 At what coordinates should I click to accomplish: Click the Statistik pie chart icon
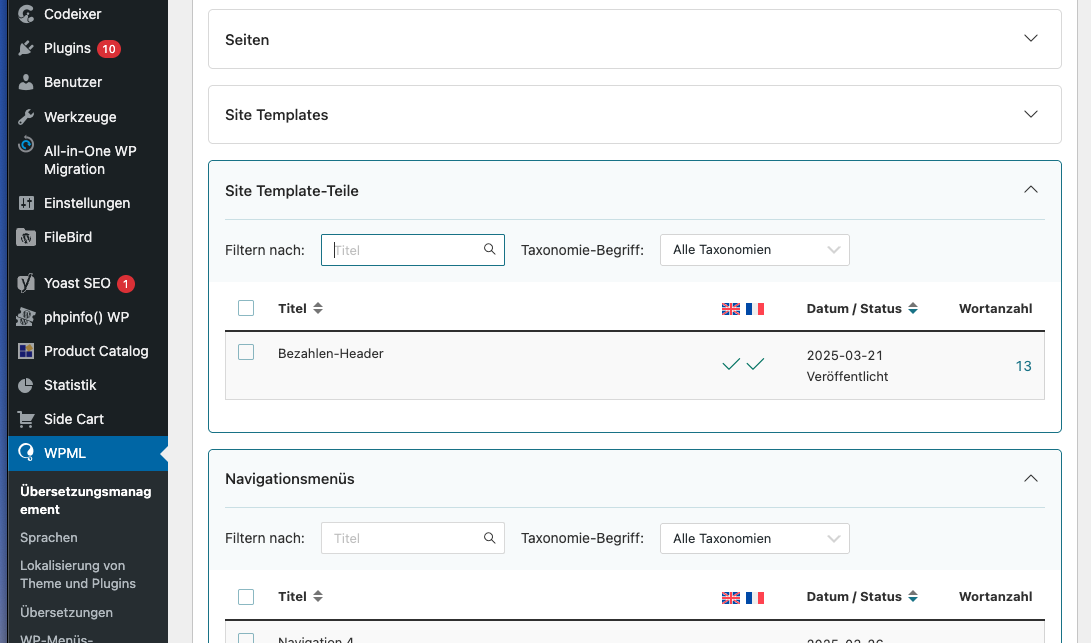26,386
